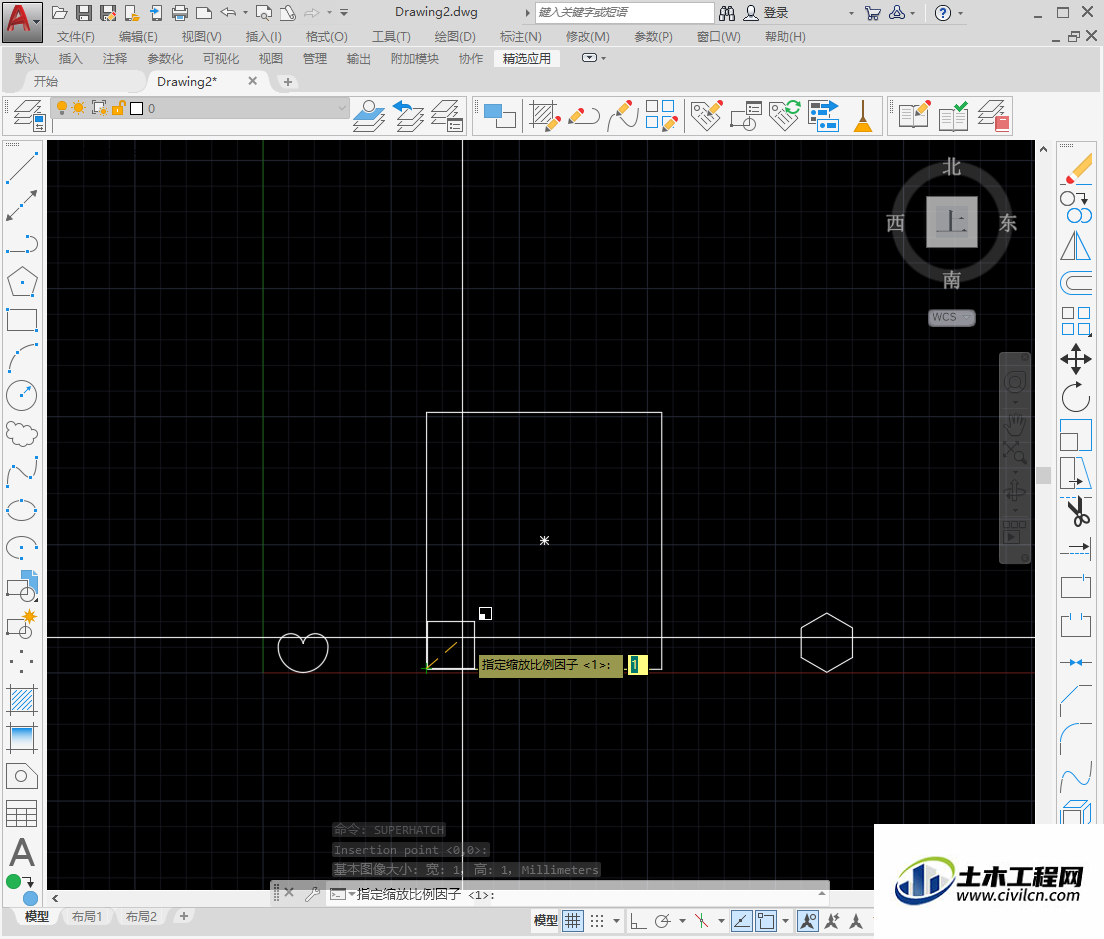Open the 文件(F) menu
This screenshot has width=1104, height=939.
(75, 37)
